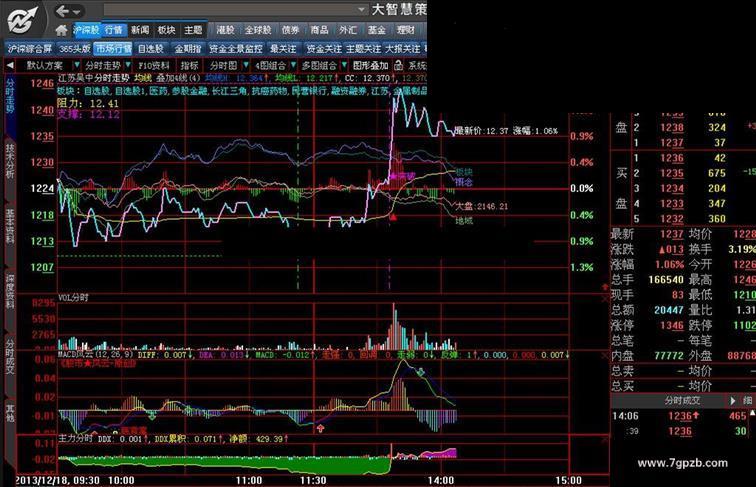The width and height of the screenshot is (756, 487).
Task: Close the VOL分时 sub-panel with x
Action: coord(605,299)
